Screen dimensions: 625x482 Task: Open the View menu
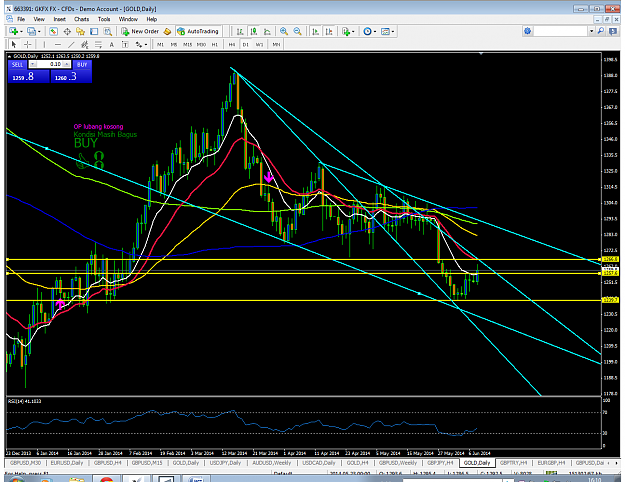39,19
